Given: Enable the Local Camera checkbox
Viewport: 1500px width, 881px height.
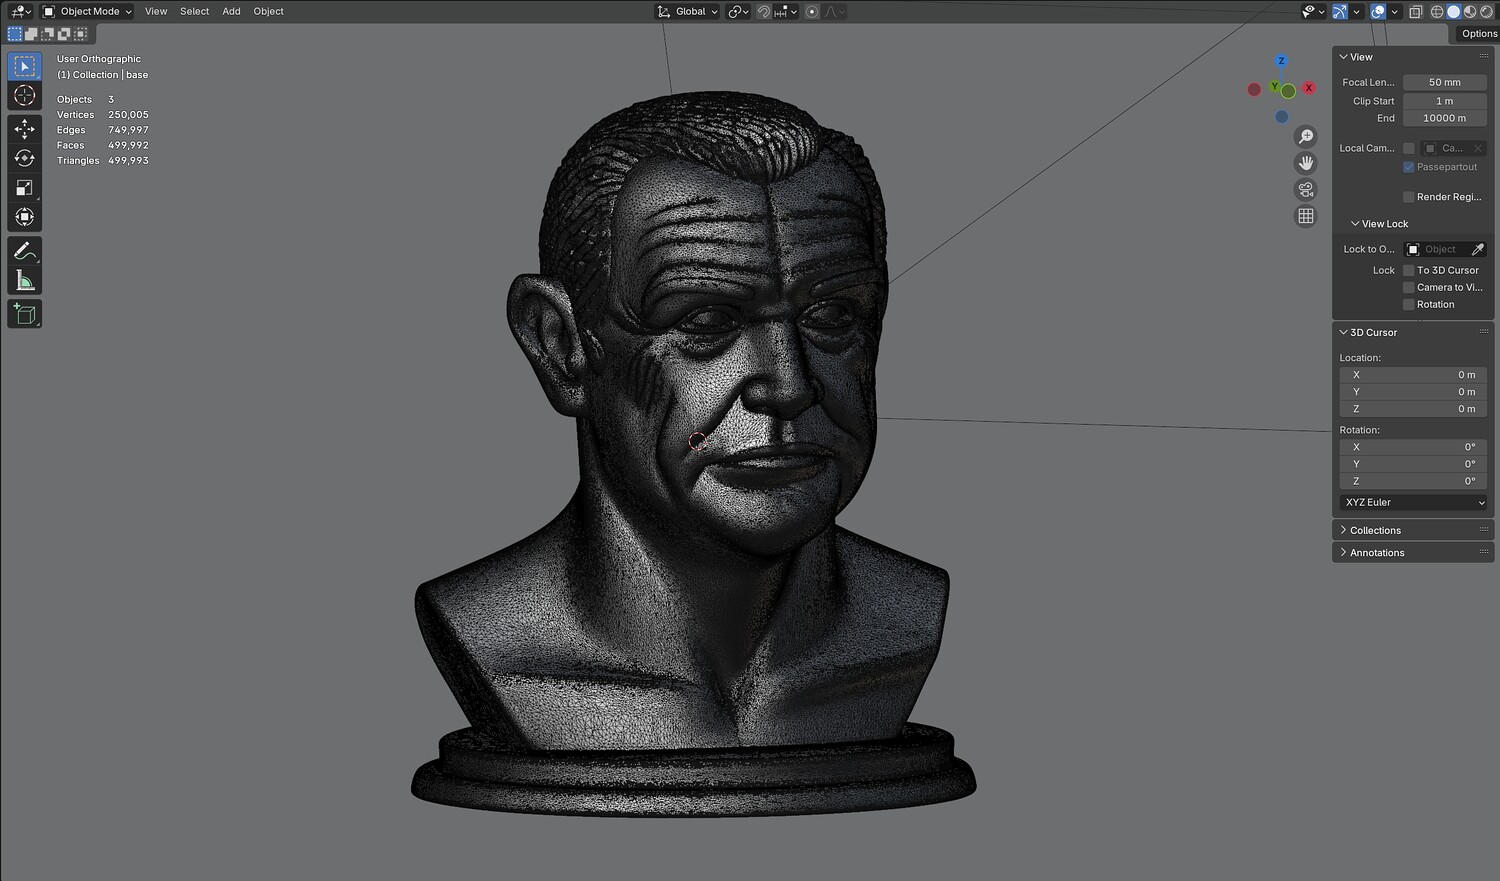Looking at the screenshot, I should click(1409, 148).
